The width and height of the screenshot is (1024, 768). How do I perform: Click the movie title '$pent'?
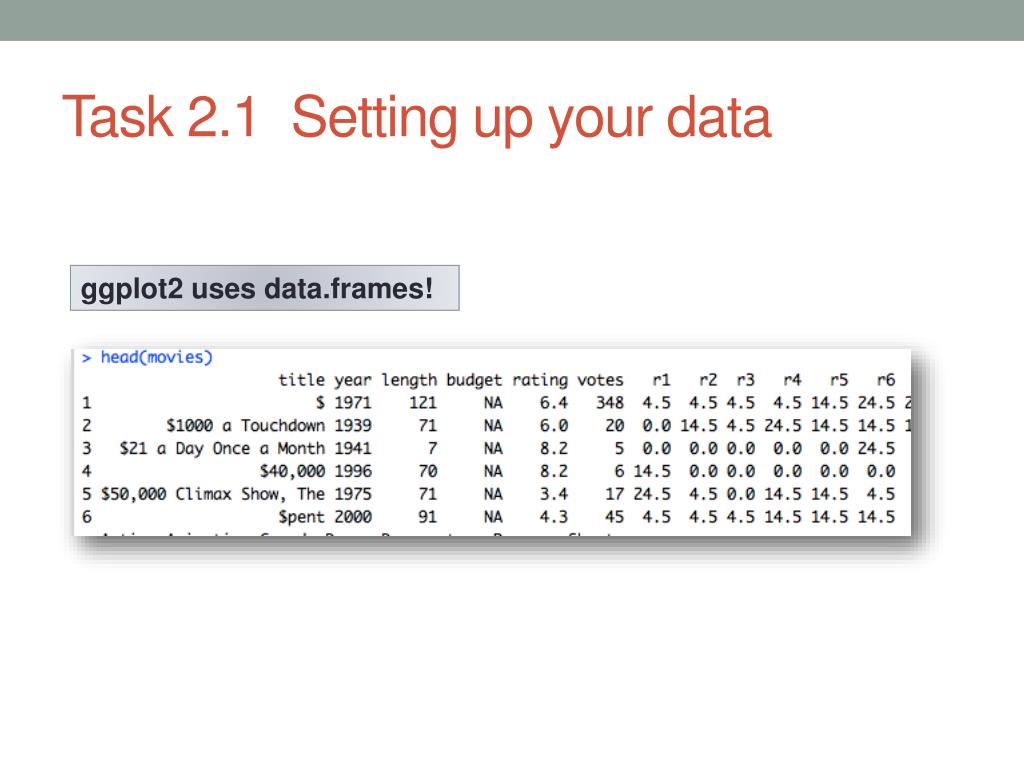click(x=301, y=517)
